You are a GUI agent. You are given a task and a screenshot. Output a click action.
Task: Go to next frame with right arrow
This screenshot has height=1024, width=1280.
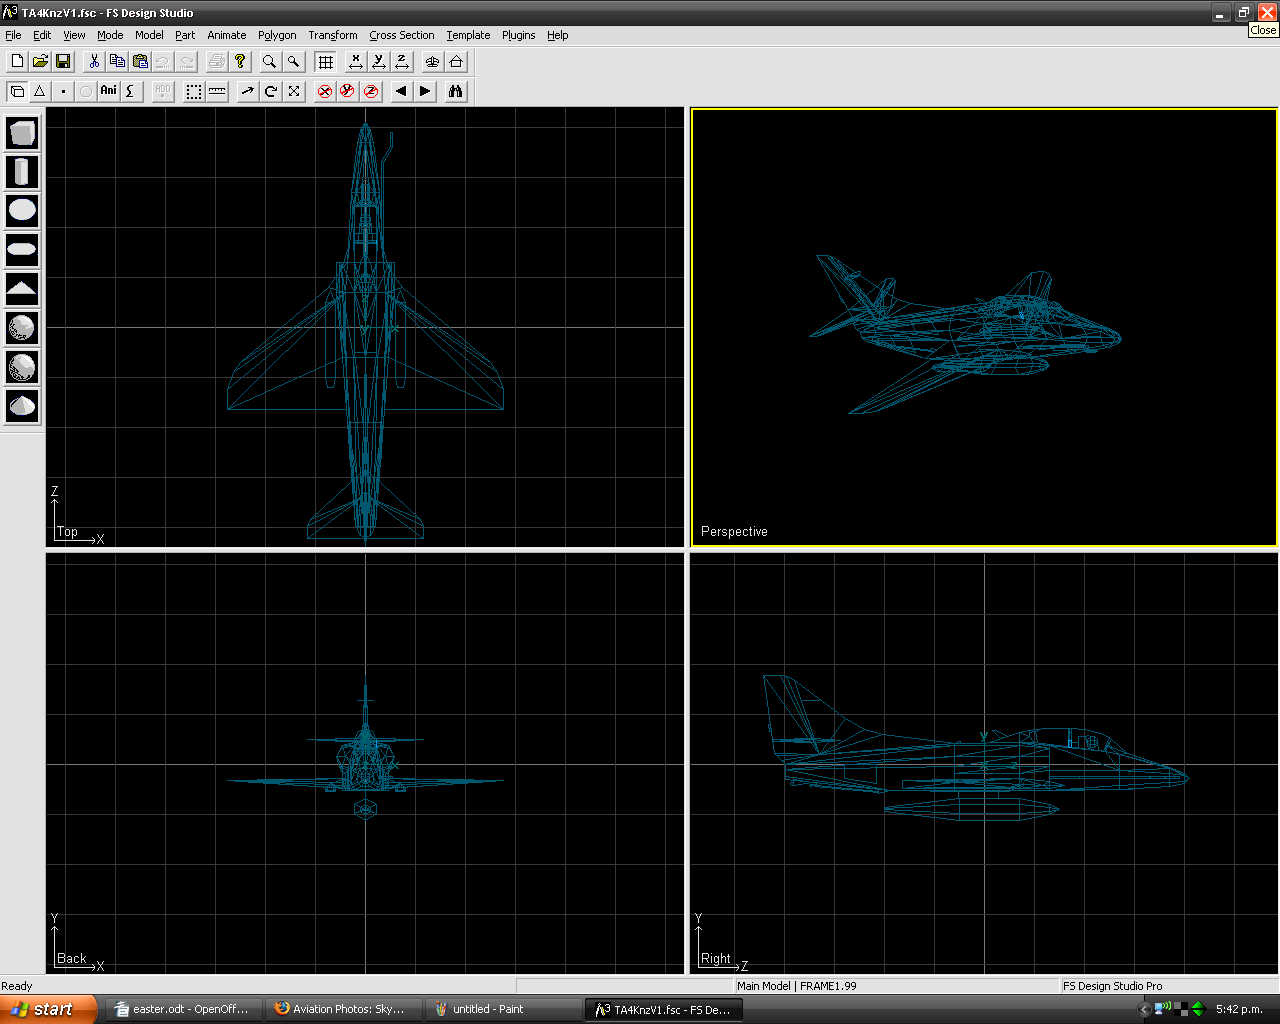pos(425,91)
